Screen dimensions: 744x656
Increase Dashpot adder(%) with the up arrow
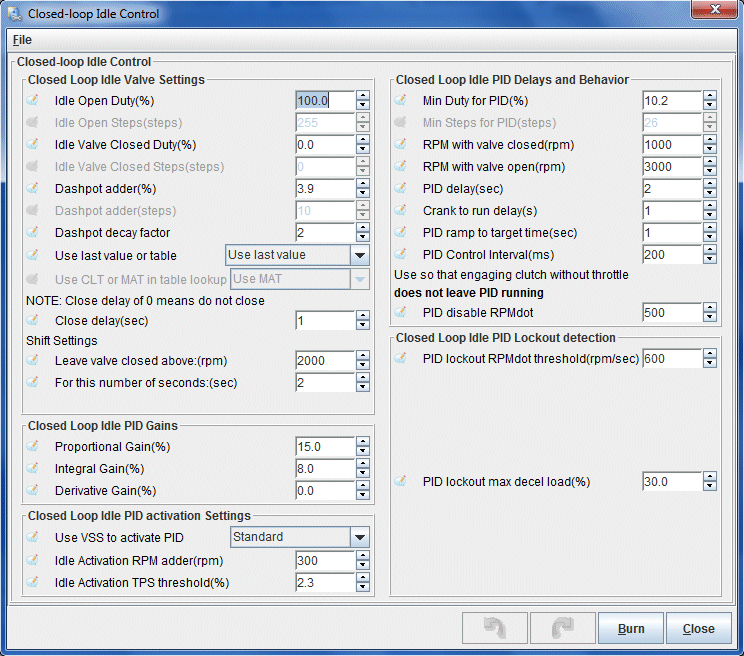[x=363, y=184]
